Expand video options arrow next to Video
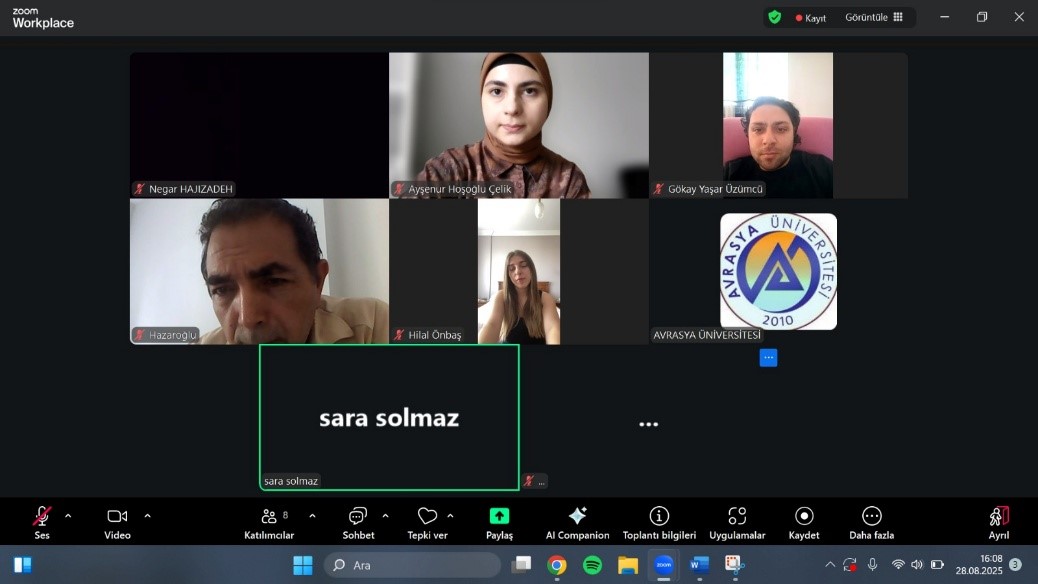1038x584 pixels. (148, 516)
